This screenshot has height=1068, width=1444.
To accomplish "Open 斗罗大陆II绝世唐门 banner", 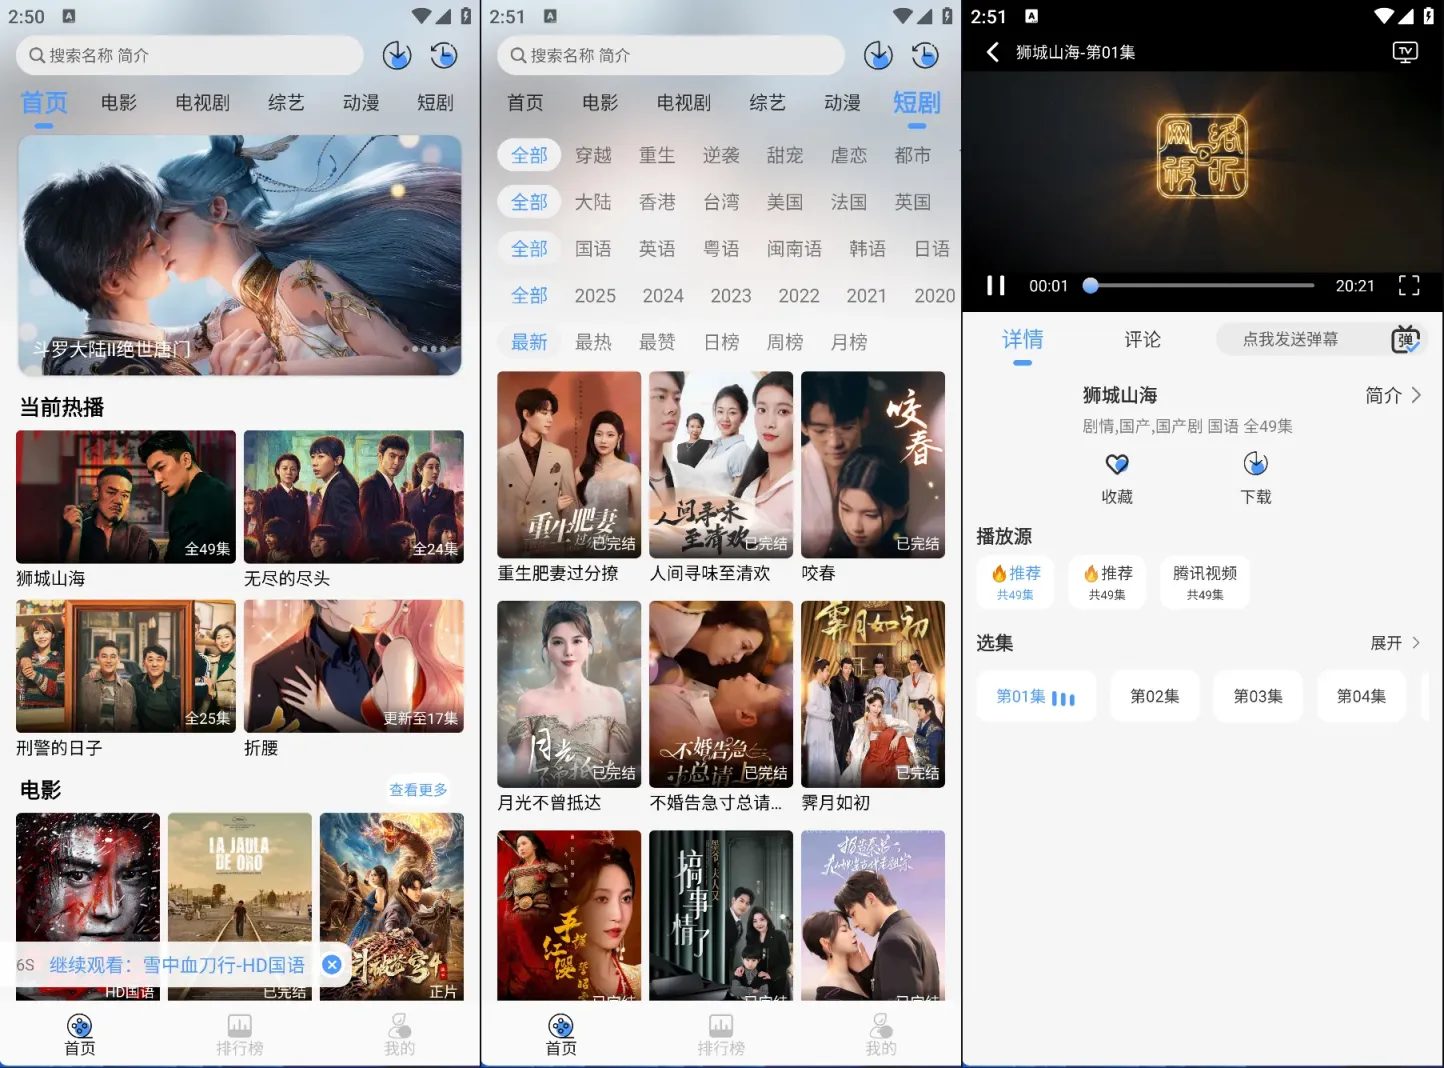I will (x=240, y=255).
